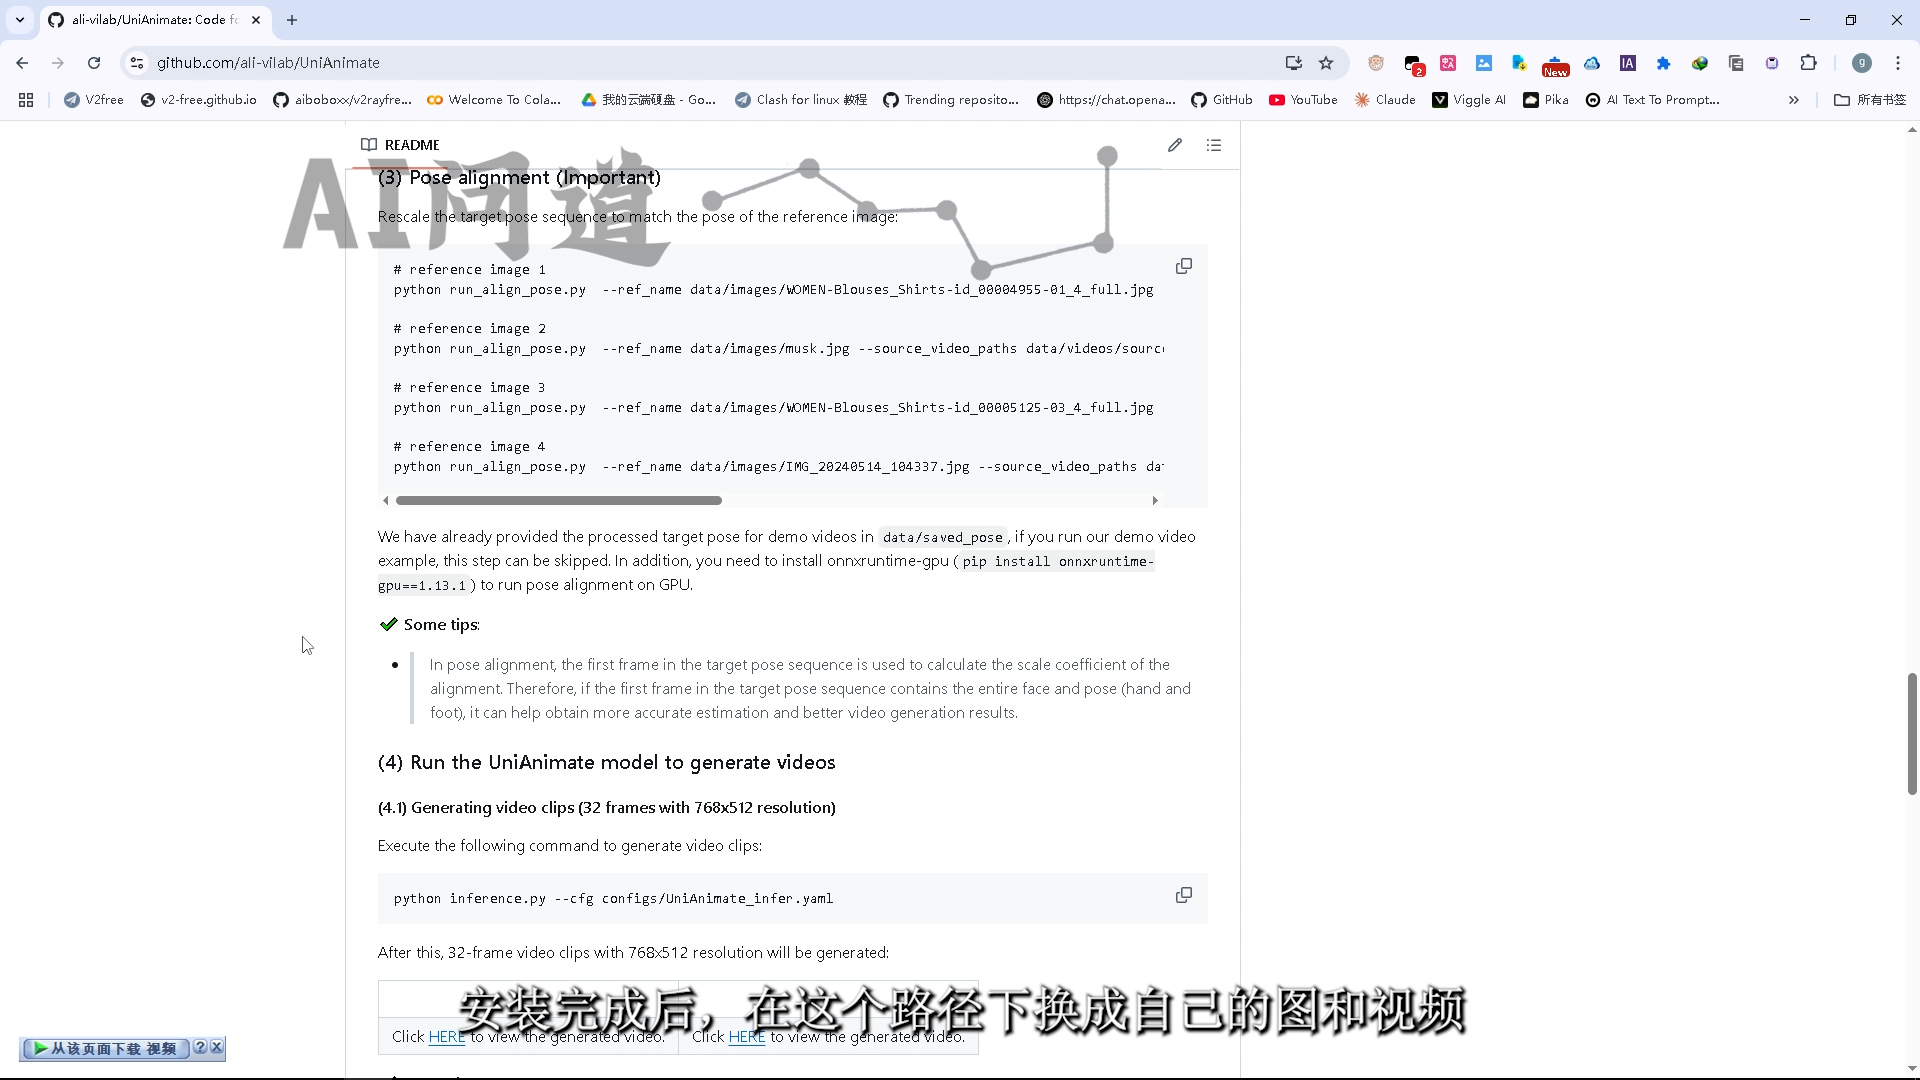Click the code block horizontal scrollbar
Viewport: 1920px width, 1080px height.
coord(558,500)
